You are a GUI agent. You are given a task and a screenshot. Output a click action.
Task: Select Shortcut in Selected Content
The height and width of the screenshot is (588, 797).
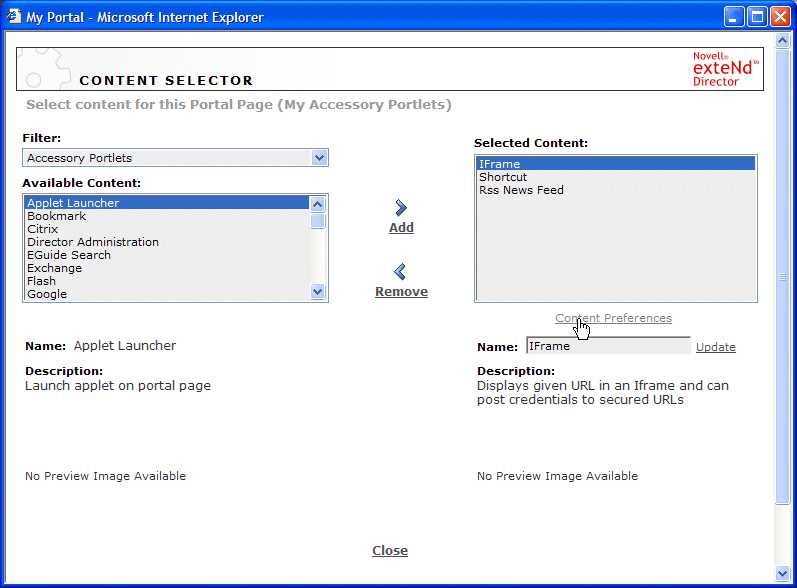coord(503,177)
